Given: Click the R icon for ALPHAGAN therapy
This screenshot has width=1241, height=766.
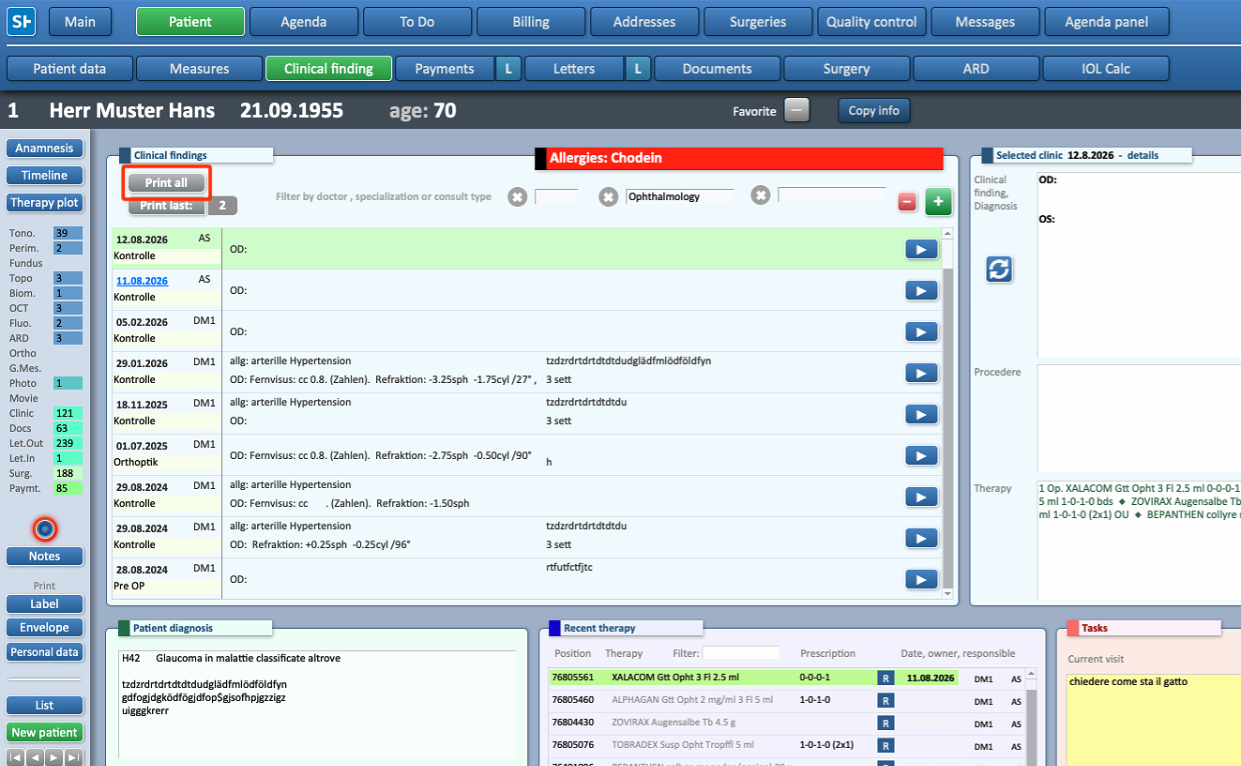Looking at the screenshot, I should (x=885, y=700).
